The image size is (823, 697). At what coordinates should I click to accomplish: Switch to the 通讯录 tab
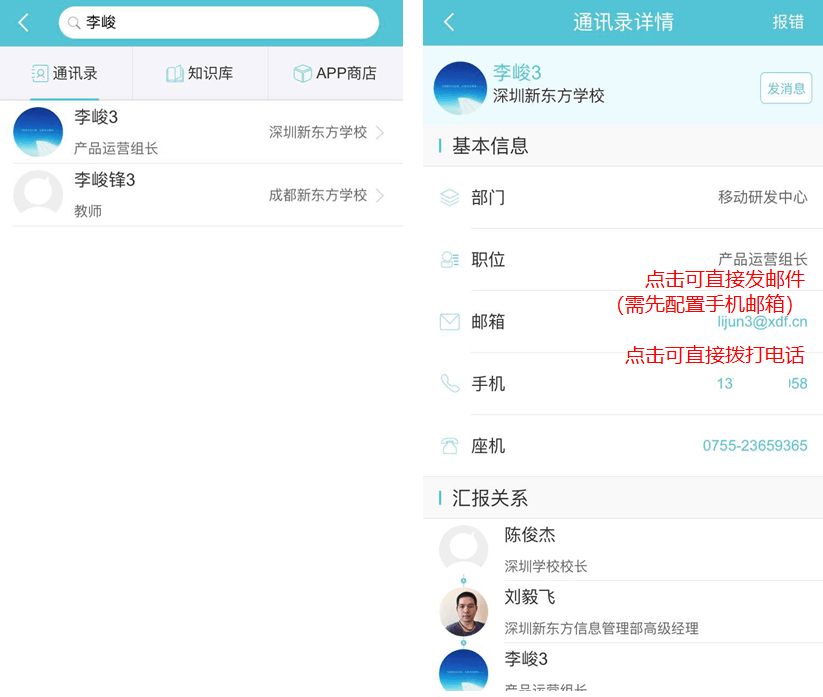click(x=66, y=74)
